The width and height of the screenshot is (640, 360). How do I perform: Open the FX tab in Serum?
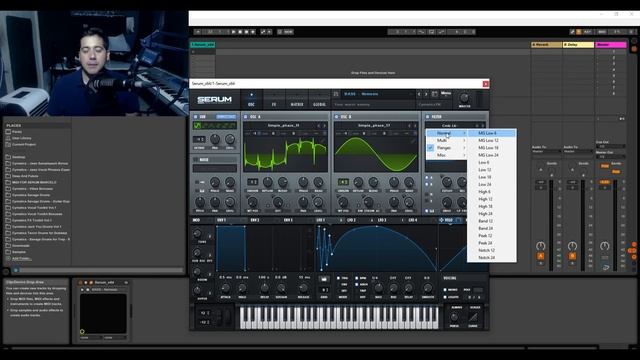[274, 100]
